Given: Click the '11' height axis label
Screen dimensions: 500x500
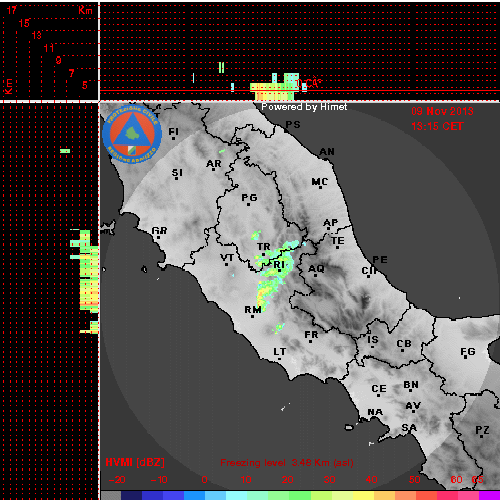Looking at the screenshot, I should click(49, 48).
